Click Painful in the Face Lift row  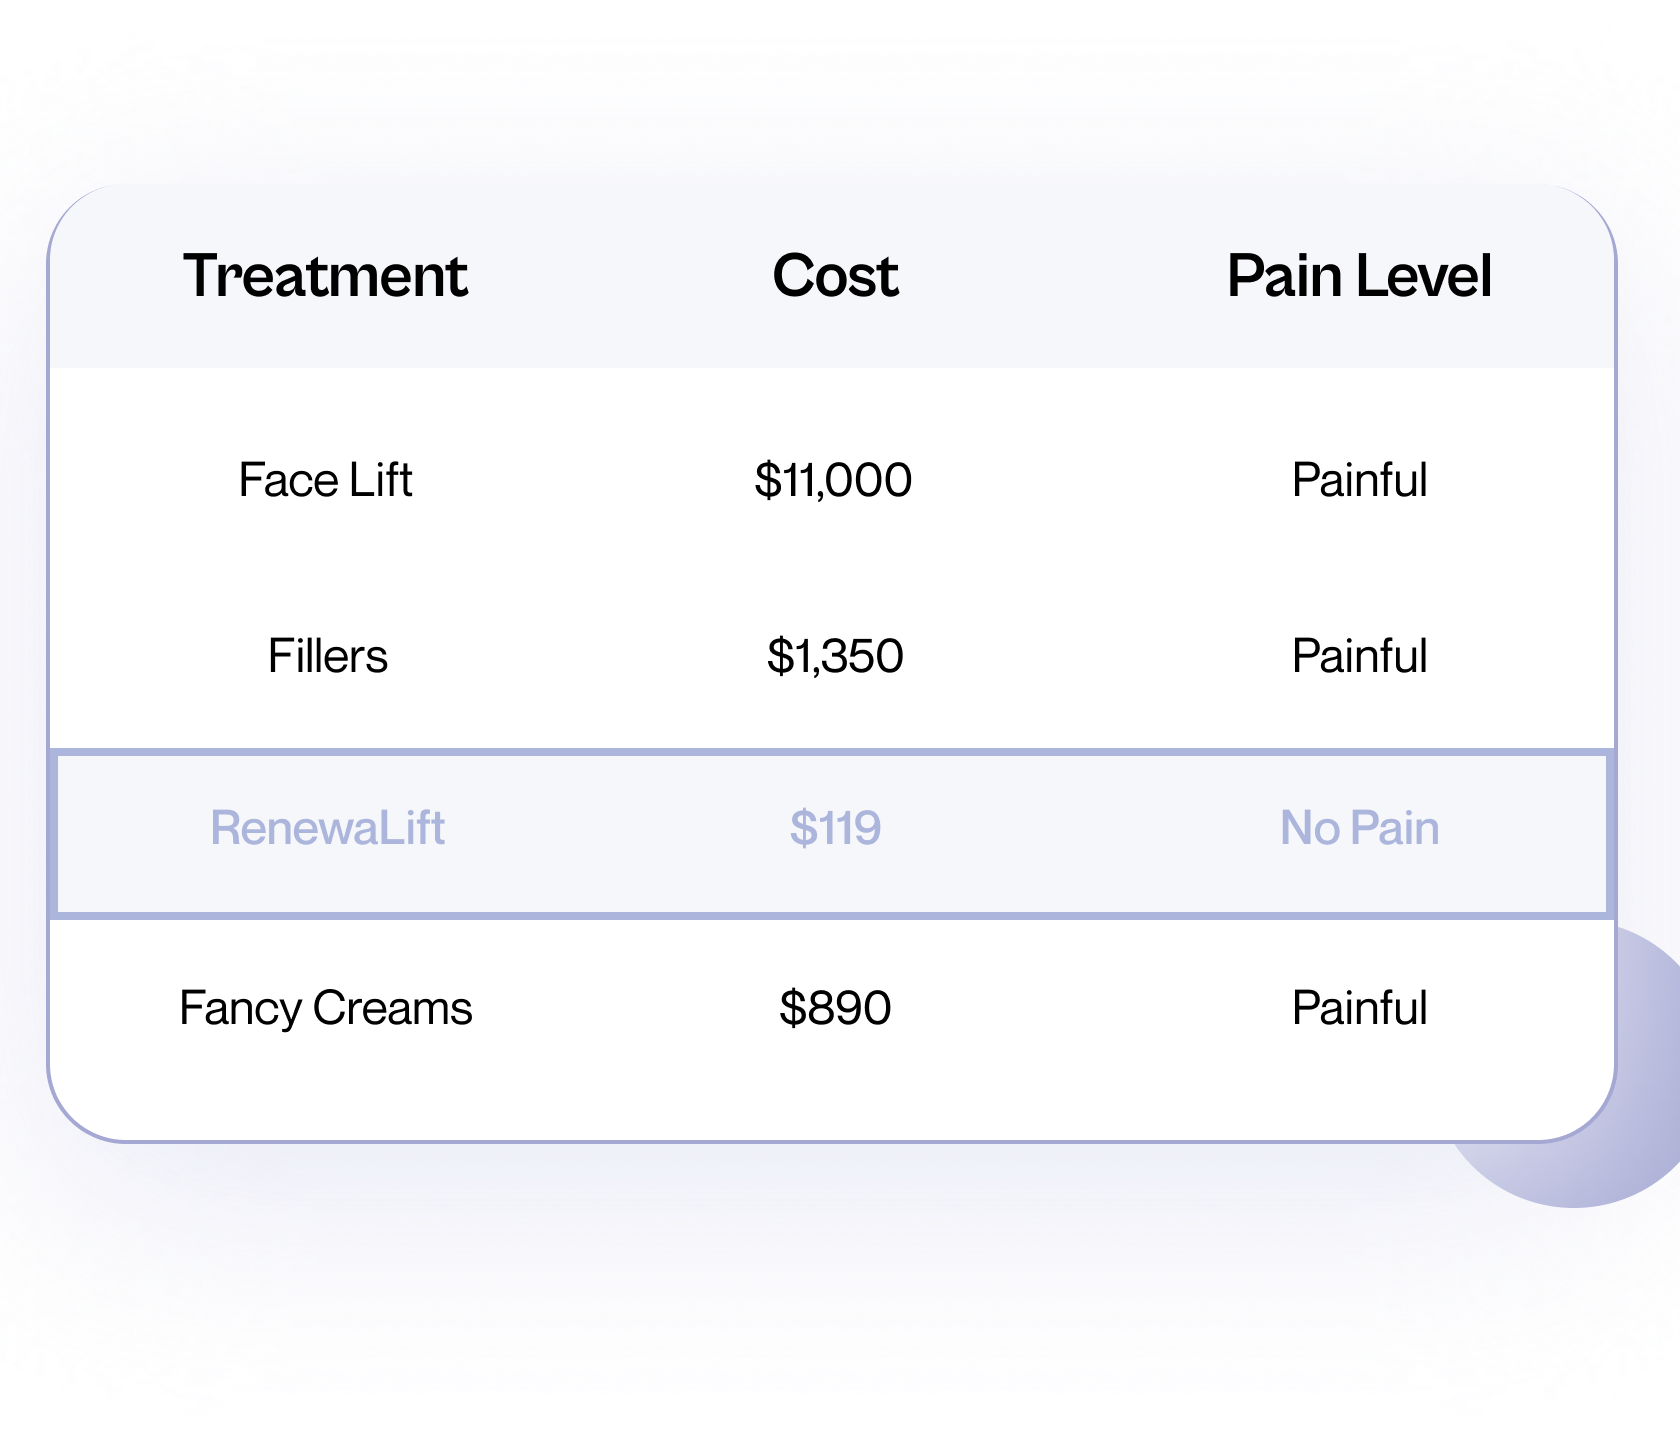(x=1359, y=480)
